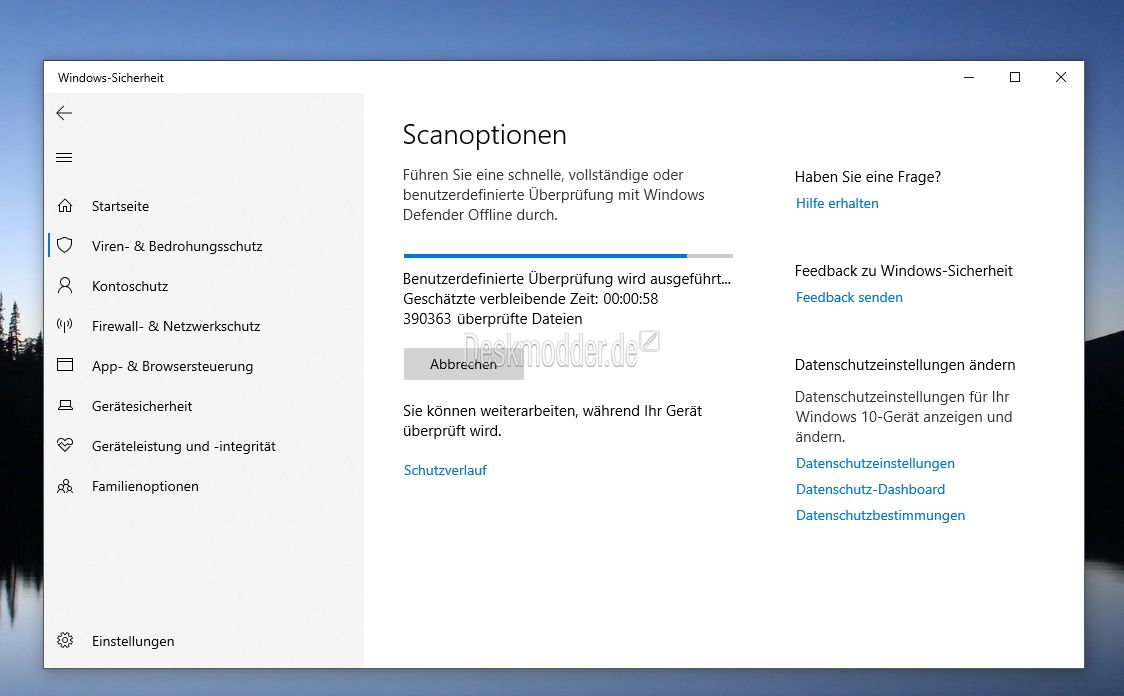Click the Scanoptionen heading

[485, 135]
